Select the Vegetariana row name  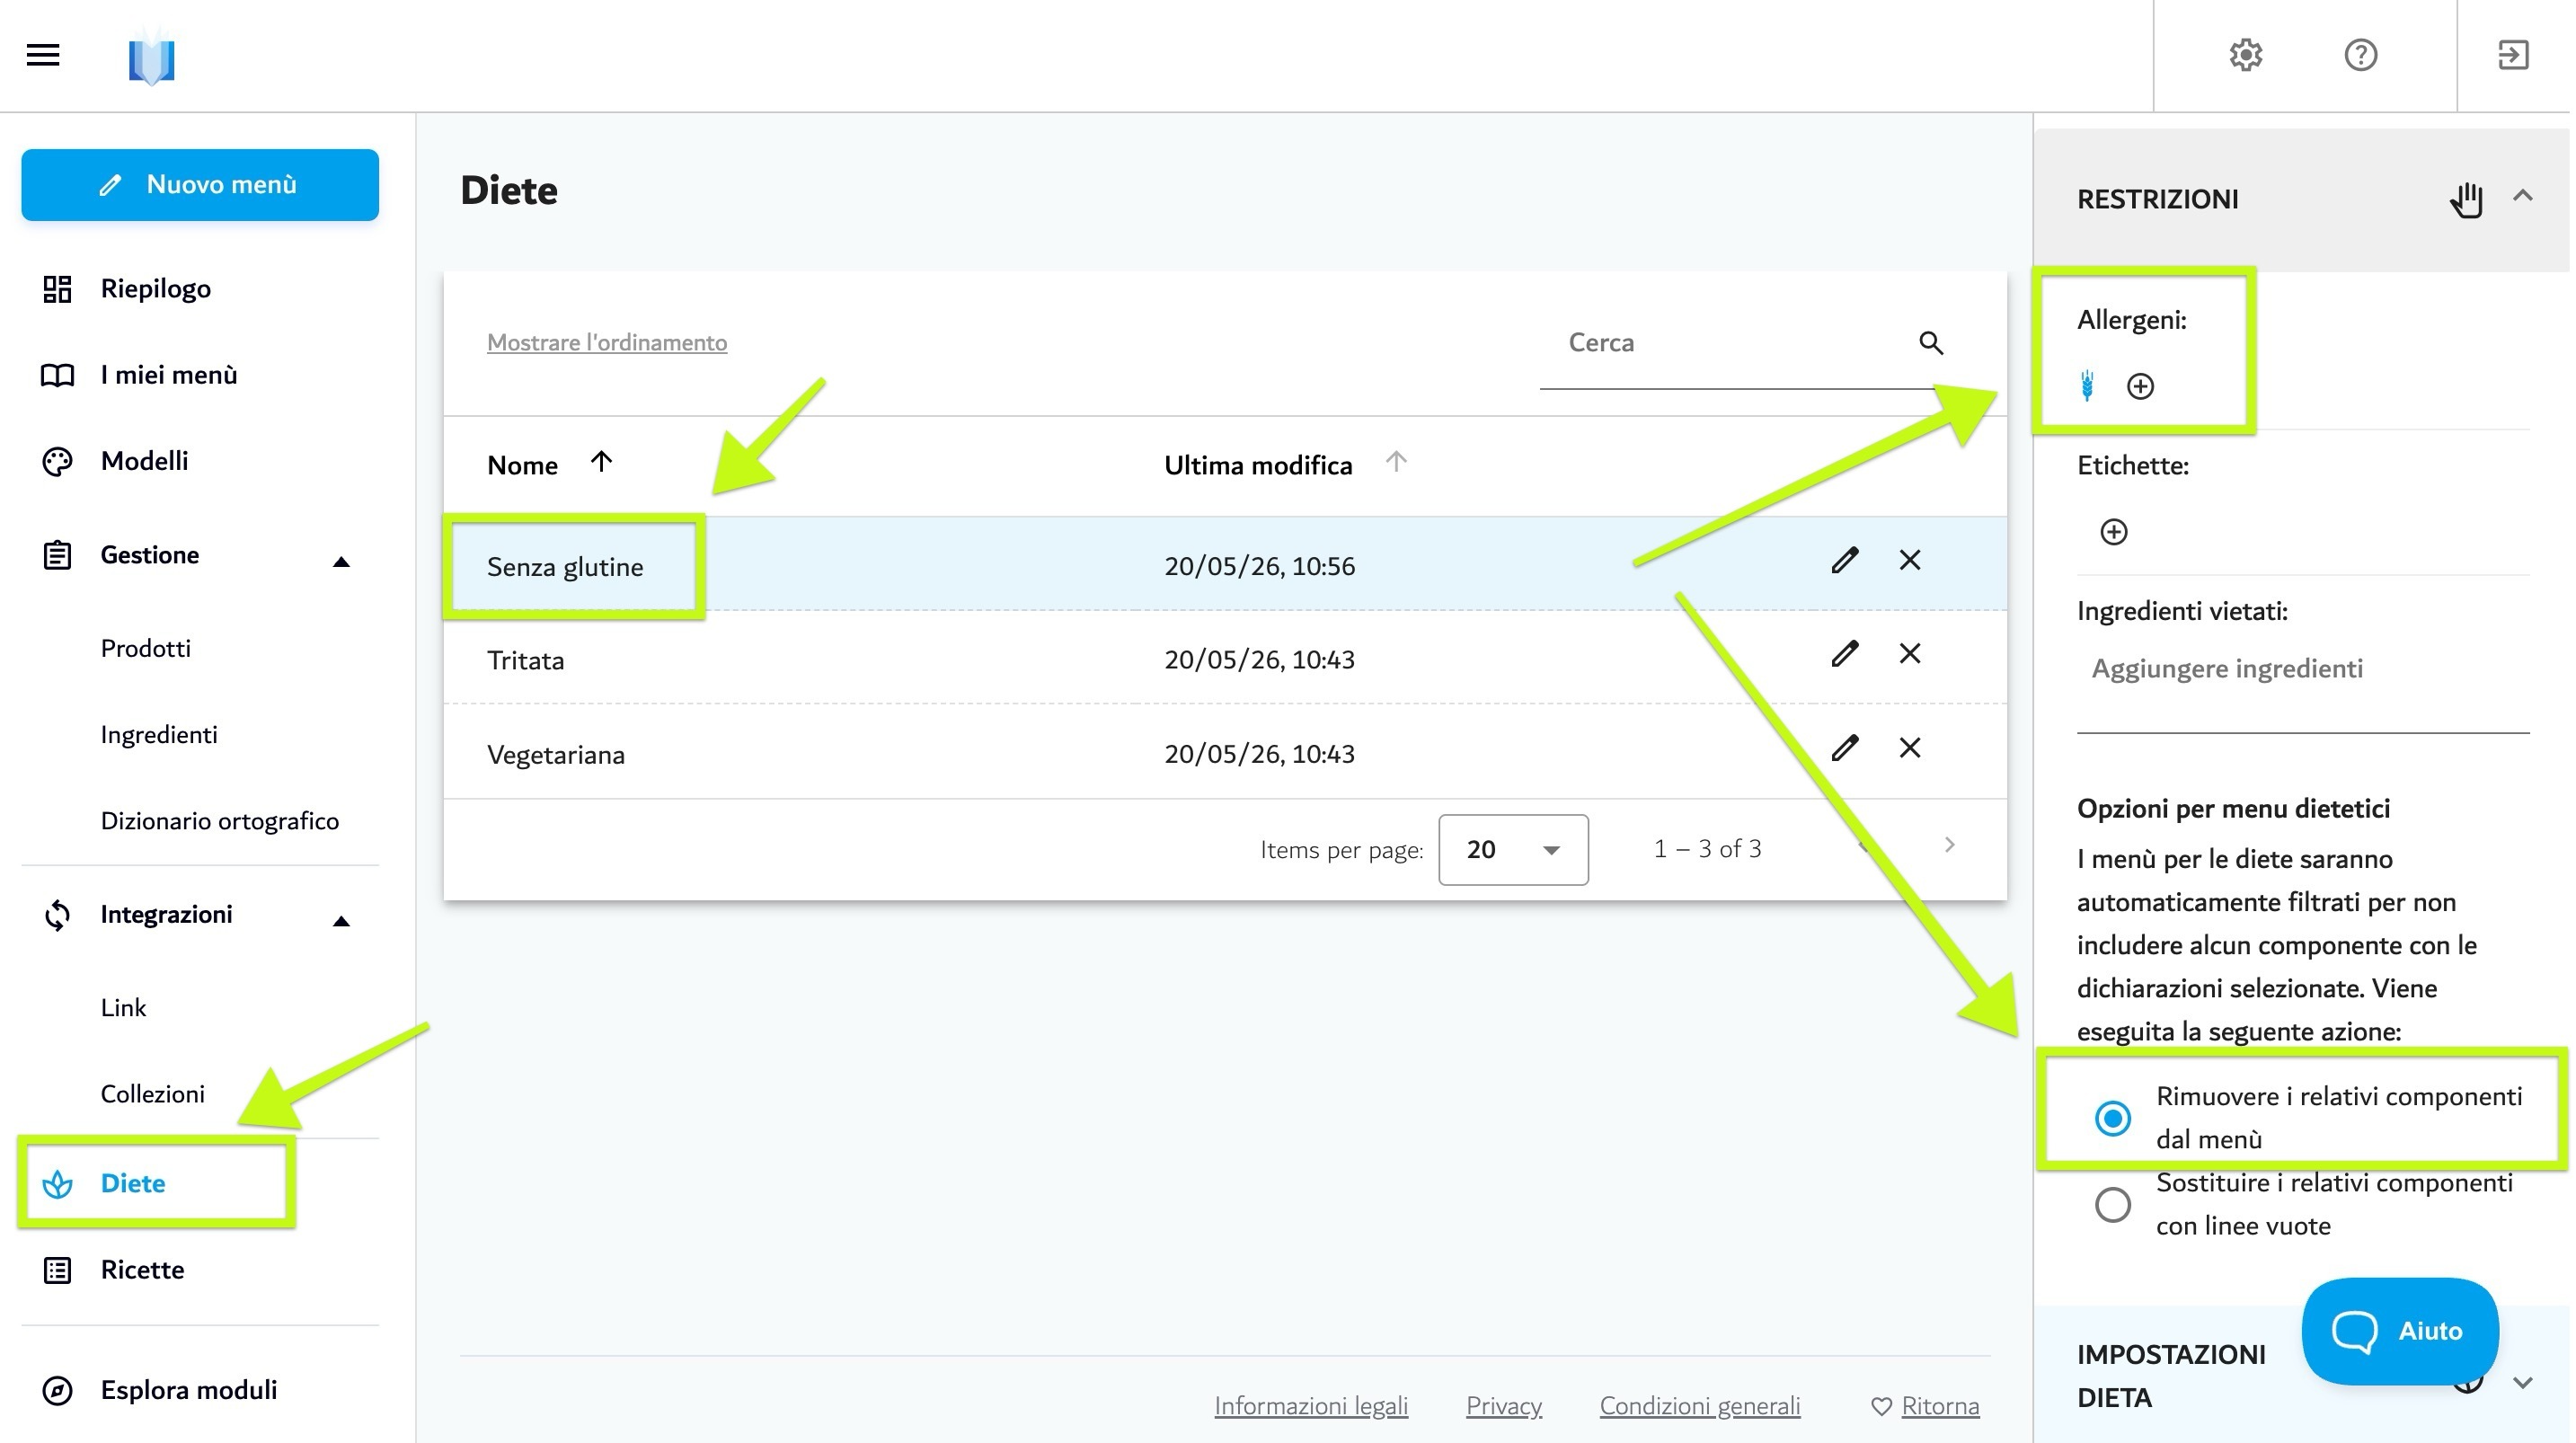pos(556,755)
